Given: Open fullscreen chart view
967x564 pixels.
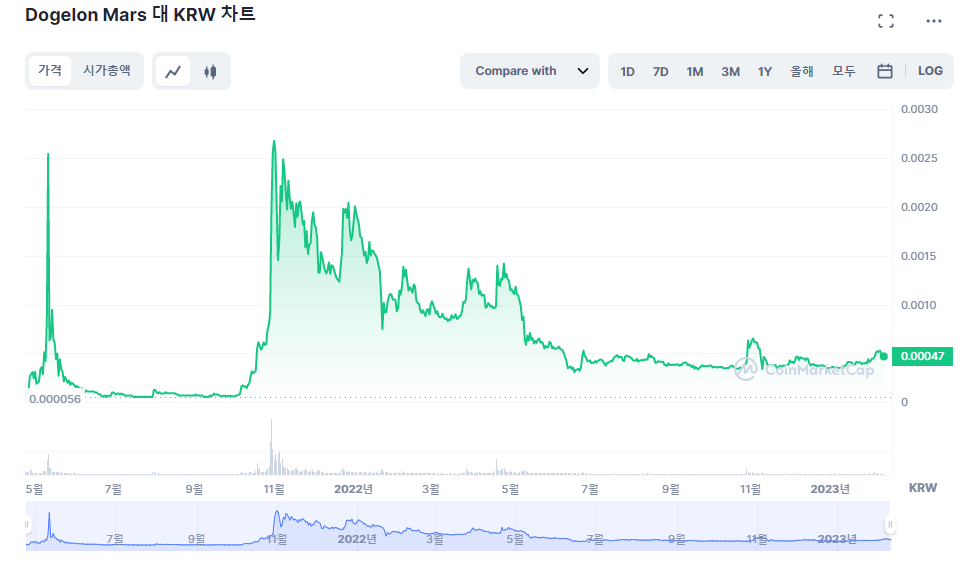Looking at the screenshot, I should (886, 21).
